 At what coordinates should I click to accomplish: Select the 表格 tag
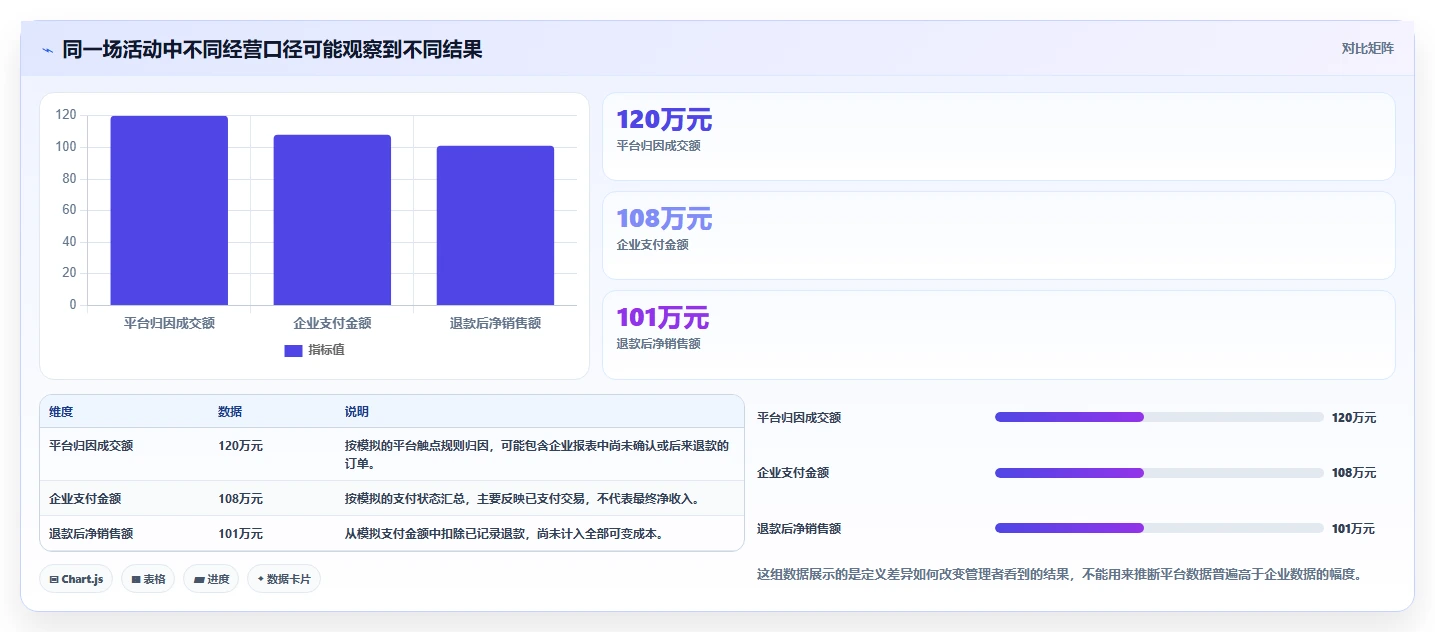point(148,579)
